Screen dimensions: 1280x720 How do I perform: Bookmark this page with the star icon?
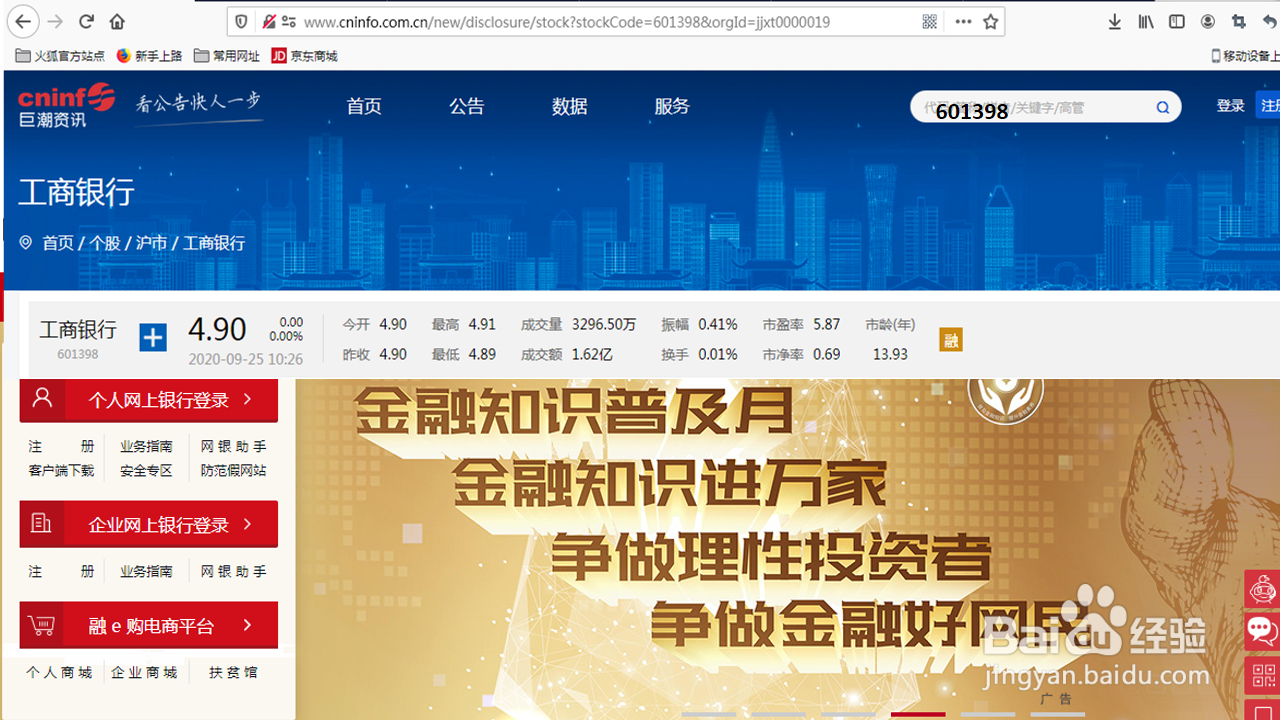[991, 21]
